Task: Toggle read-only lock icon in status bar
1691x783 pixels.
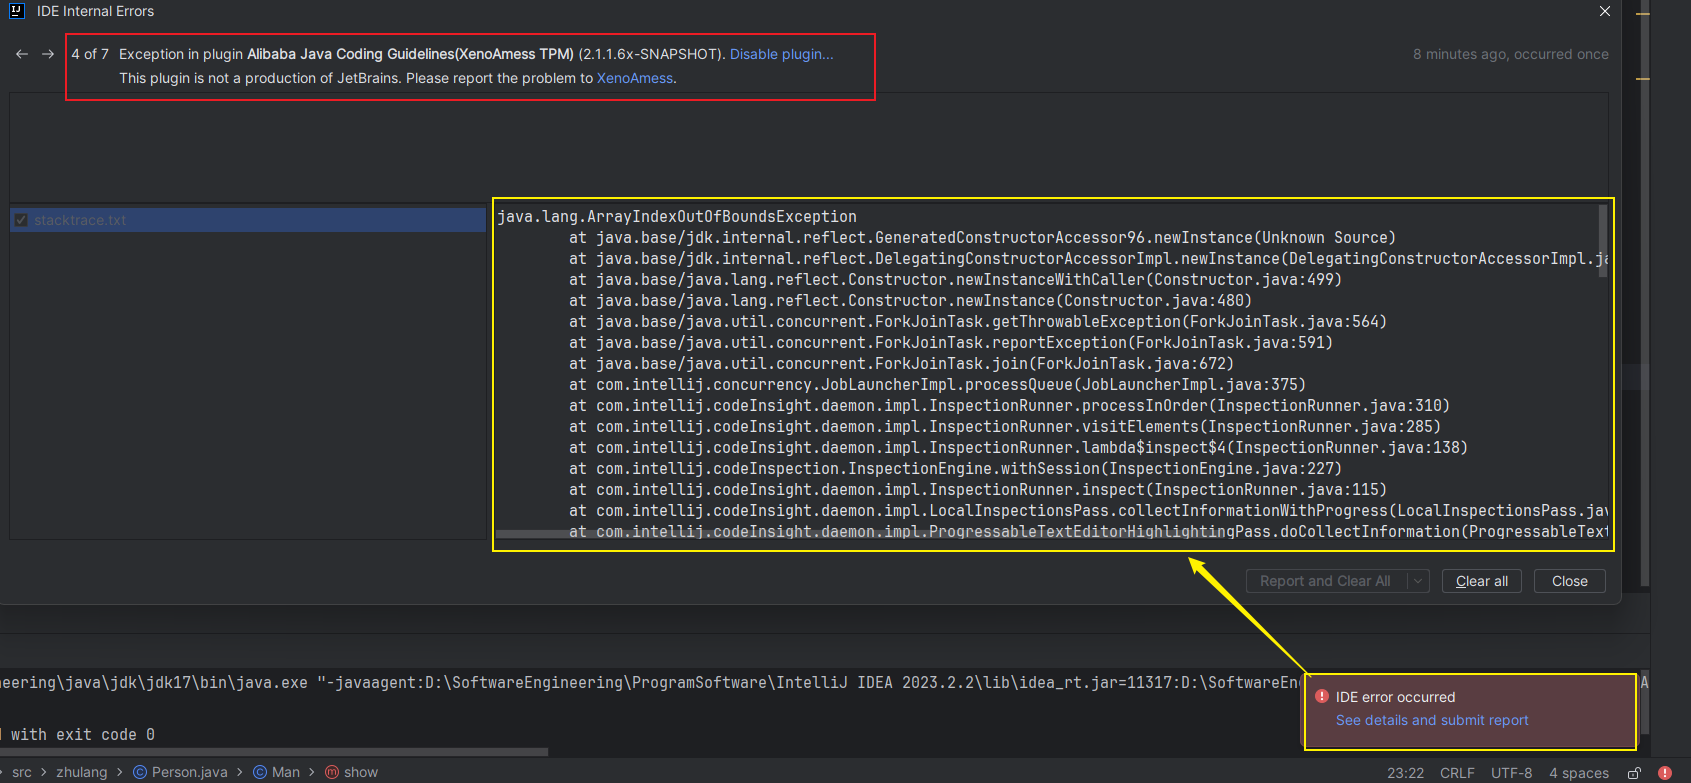Action: click(1634, 773)
